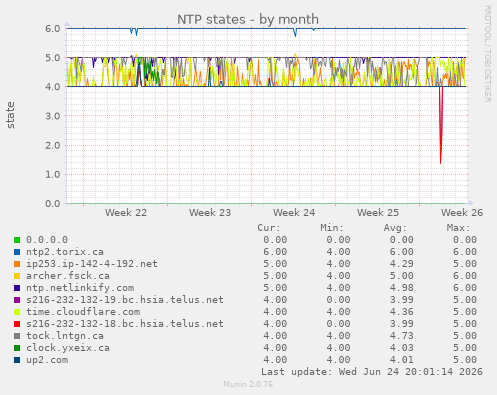Click the average value 4.29 for ip253.ip-142-4-192.net
Viewport: 497px width, 395px height.
click(x=402, y=264)
